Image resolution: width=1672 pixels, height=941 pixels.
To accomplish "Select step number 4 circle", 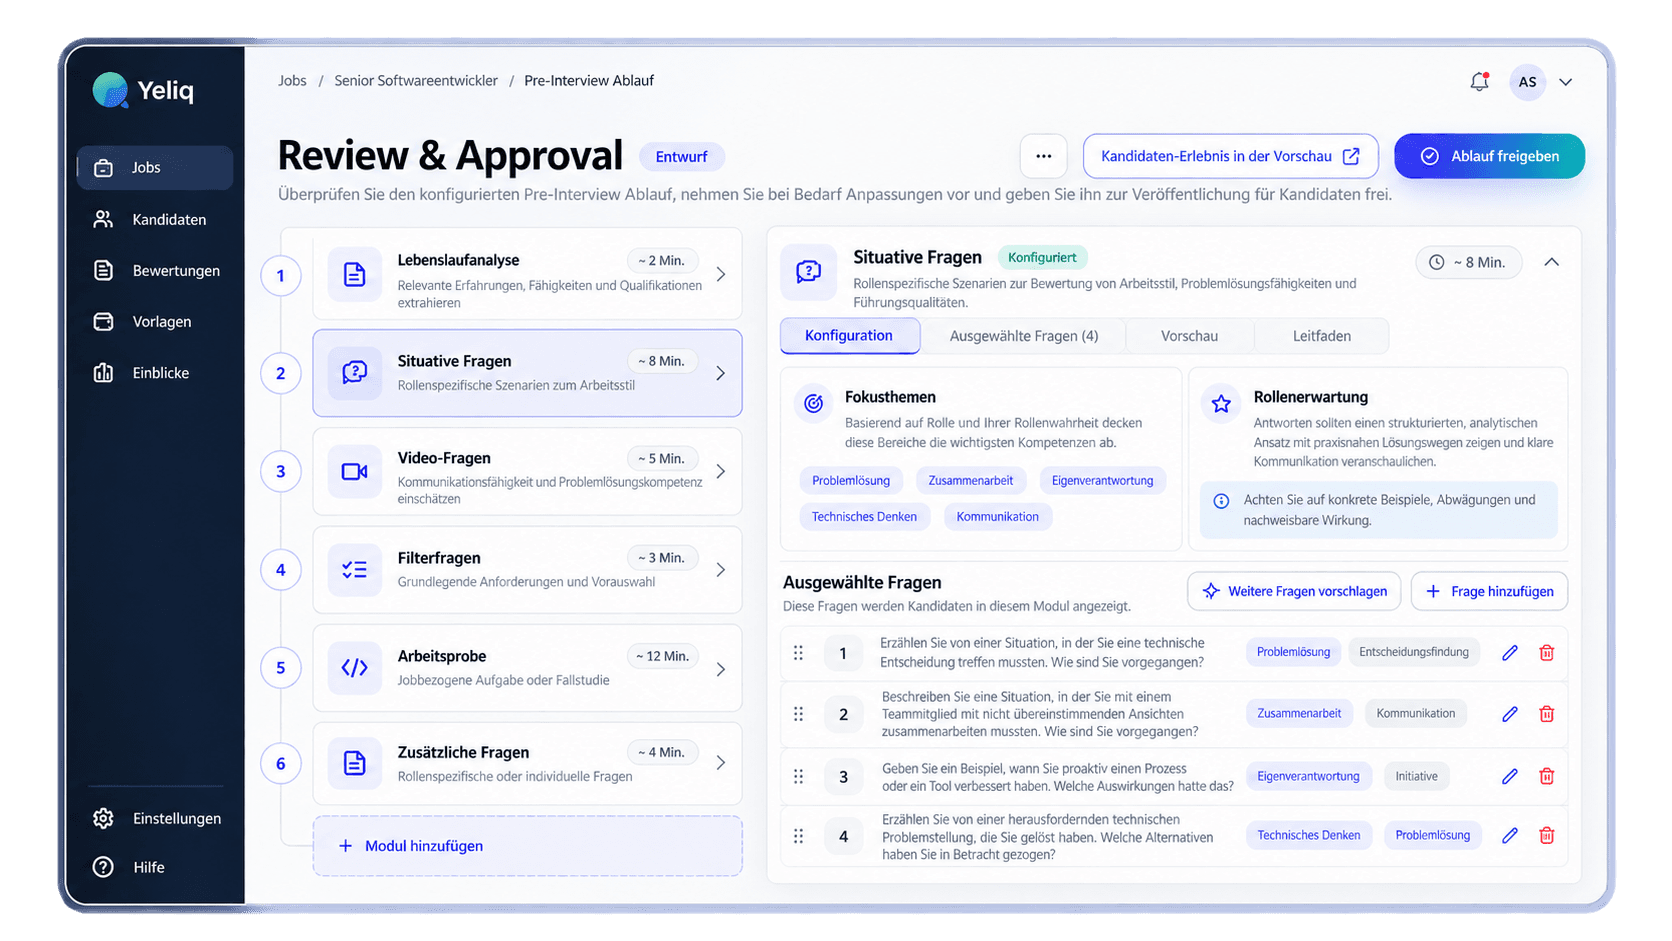I will tap(281, 570).
